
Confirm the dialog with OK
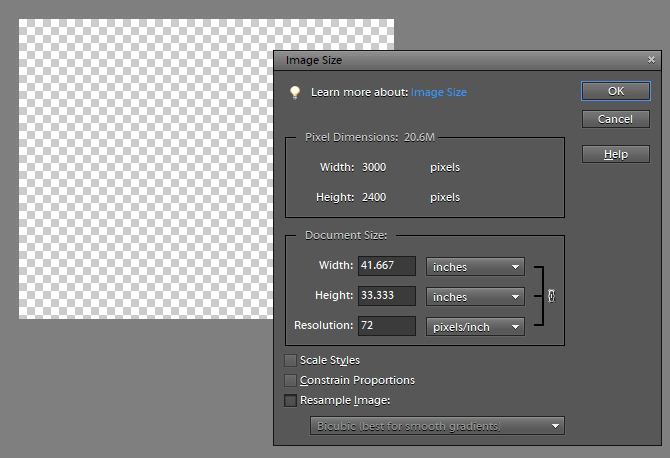[x=615, y=91]
